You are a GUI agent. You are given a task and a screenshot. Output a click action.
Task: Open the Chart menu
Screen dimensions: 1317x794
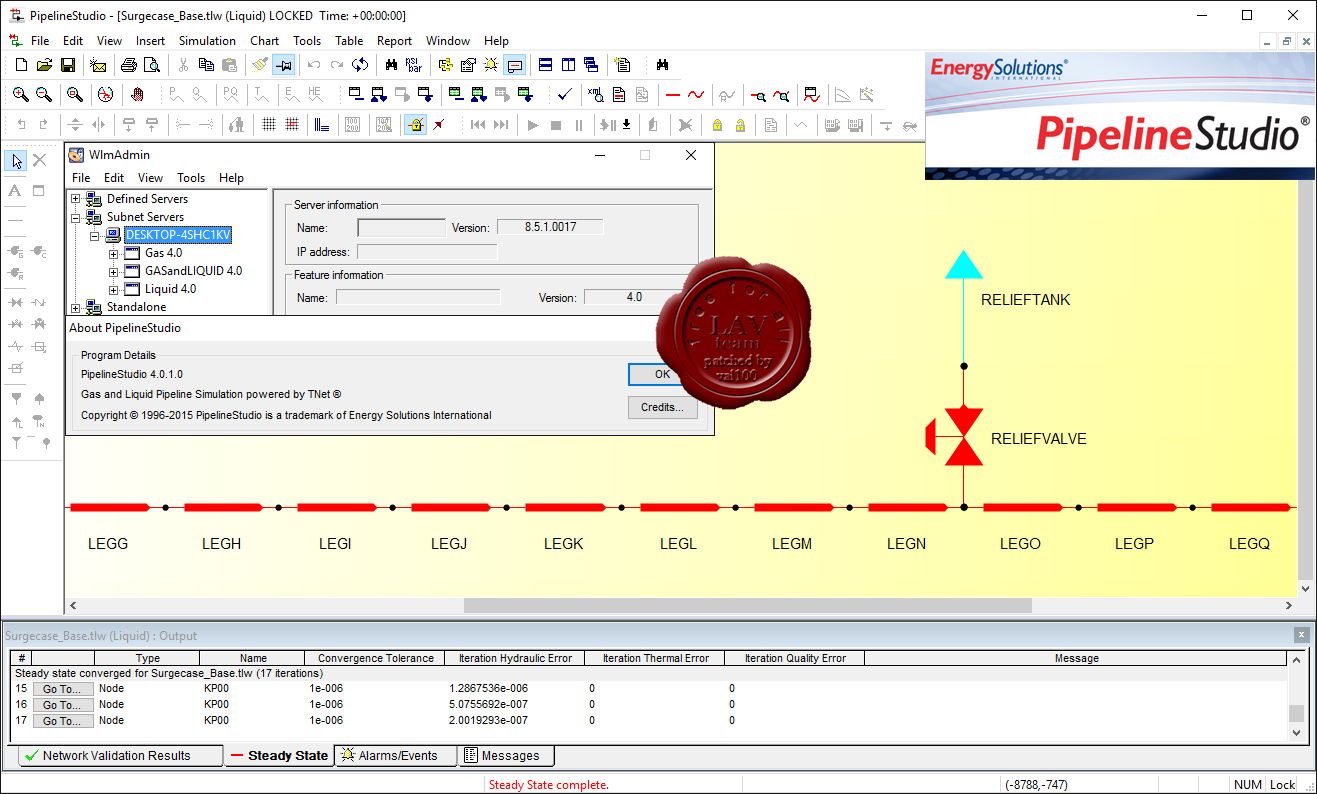click(265, 41)
